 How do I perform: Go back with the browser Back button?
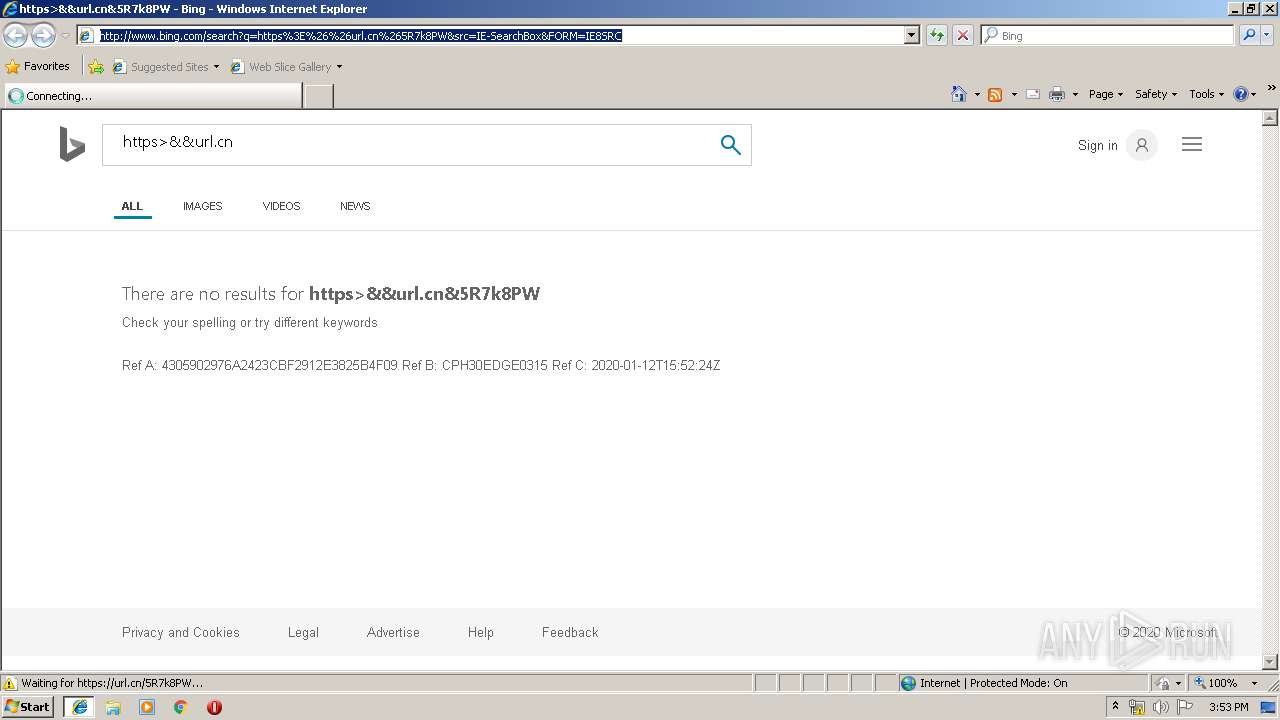click(x=15, y=36)
